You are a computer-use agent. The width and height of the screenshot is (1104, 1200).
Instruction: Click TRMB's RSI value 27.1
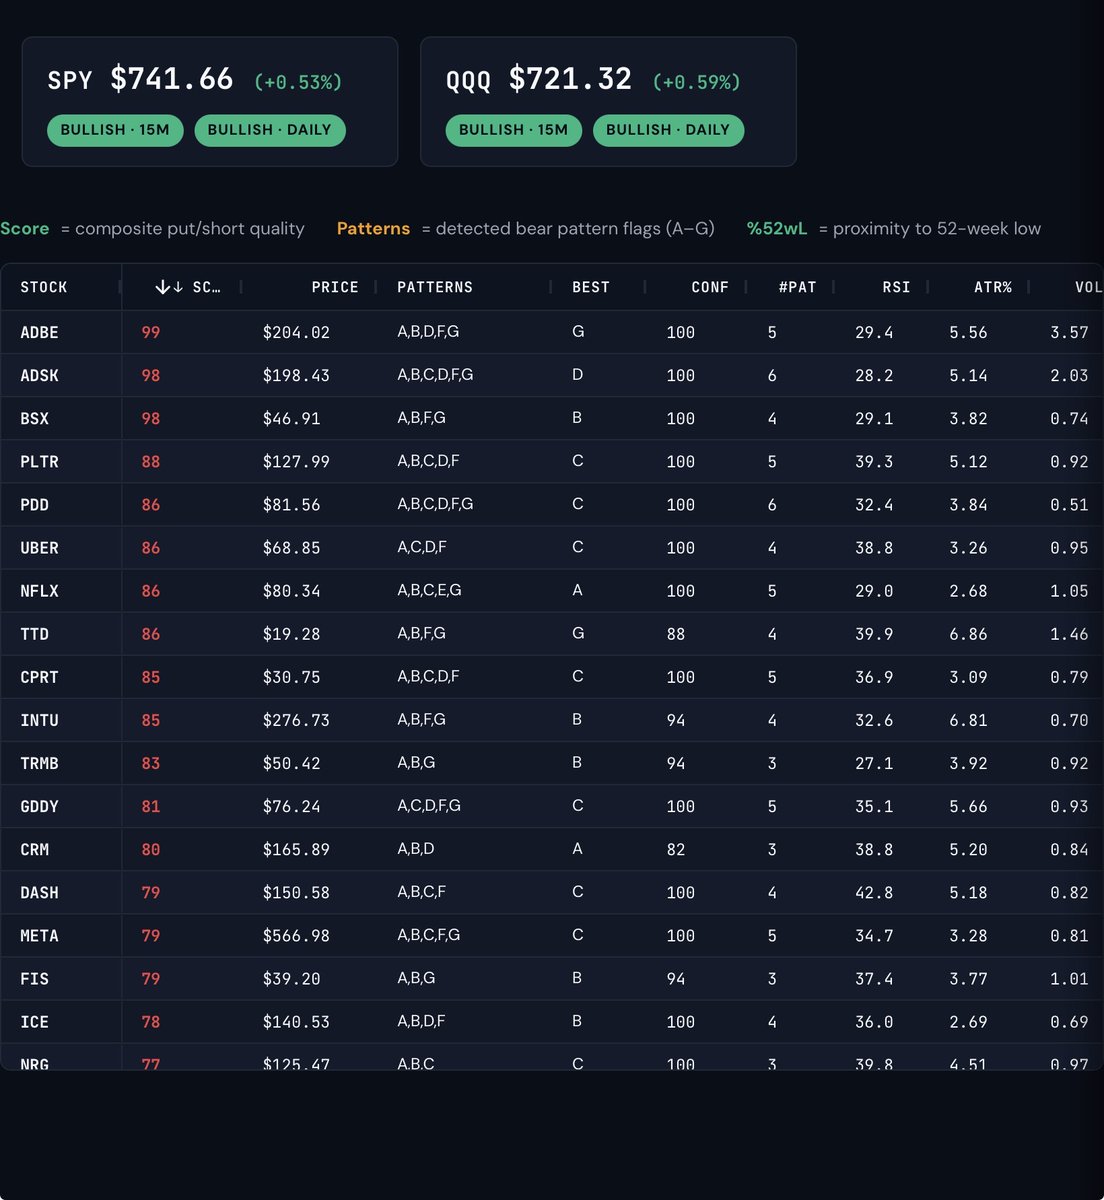[874, 763]
